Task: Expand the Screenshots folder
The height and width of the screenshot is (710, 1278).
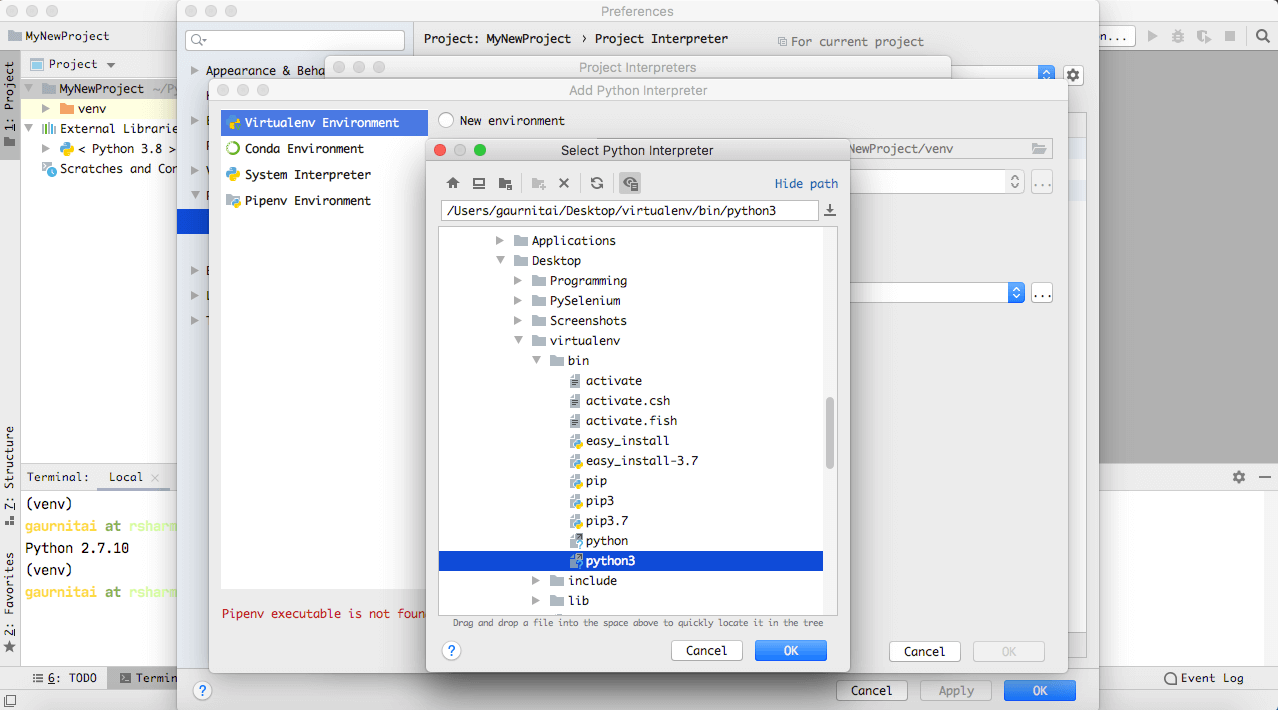Action: tap(518, 321)
